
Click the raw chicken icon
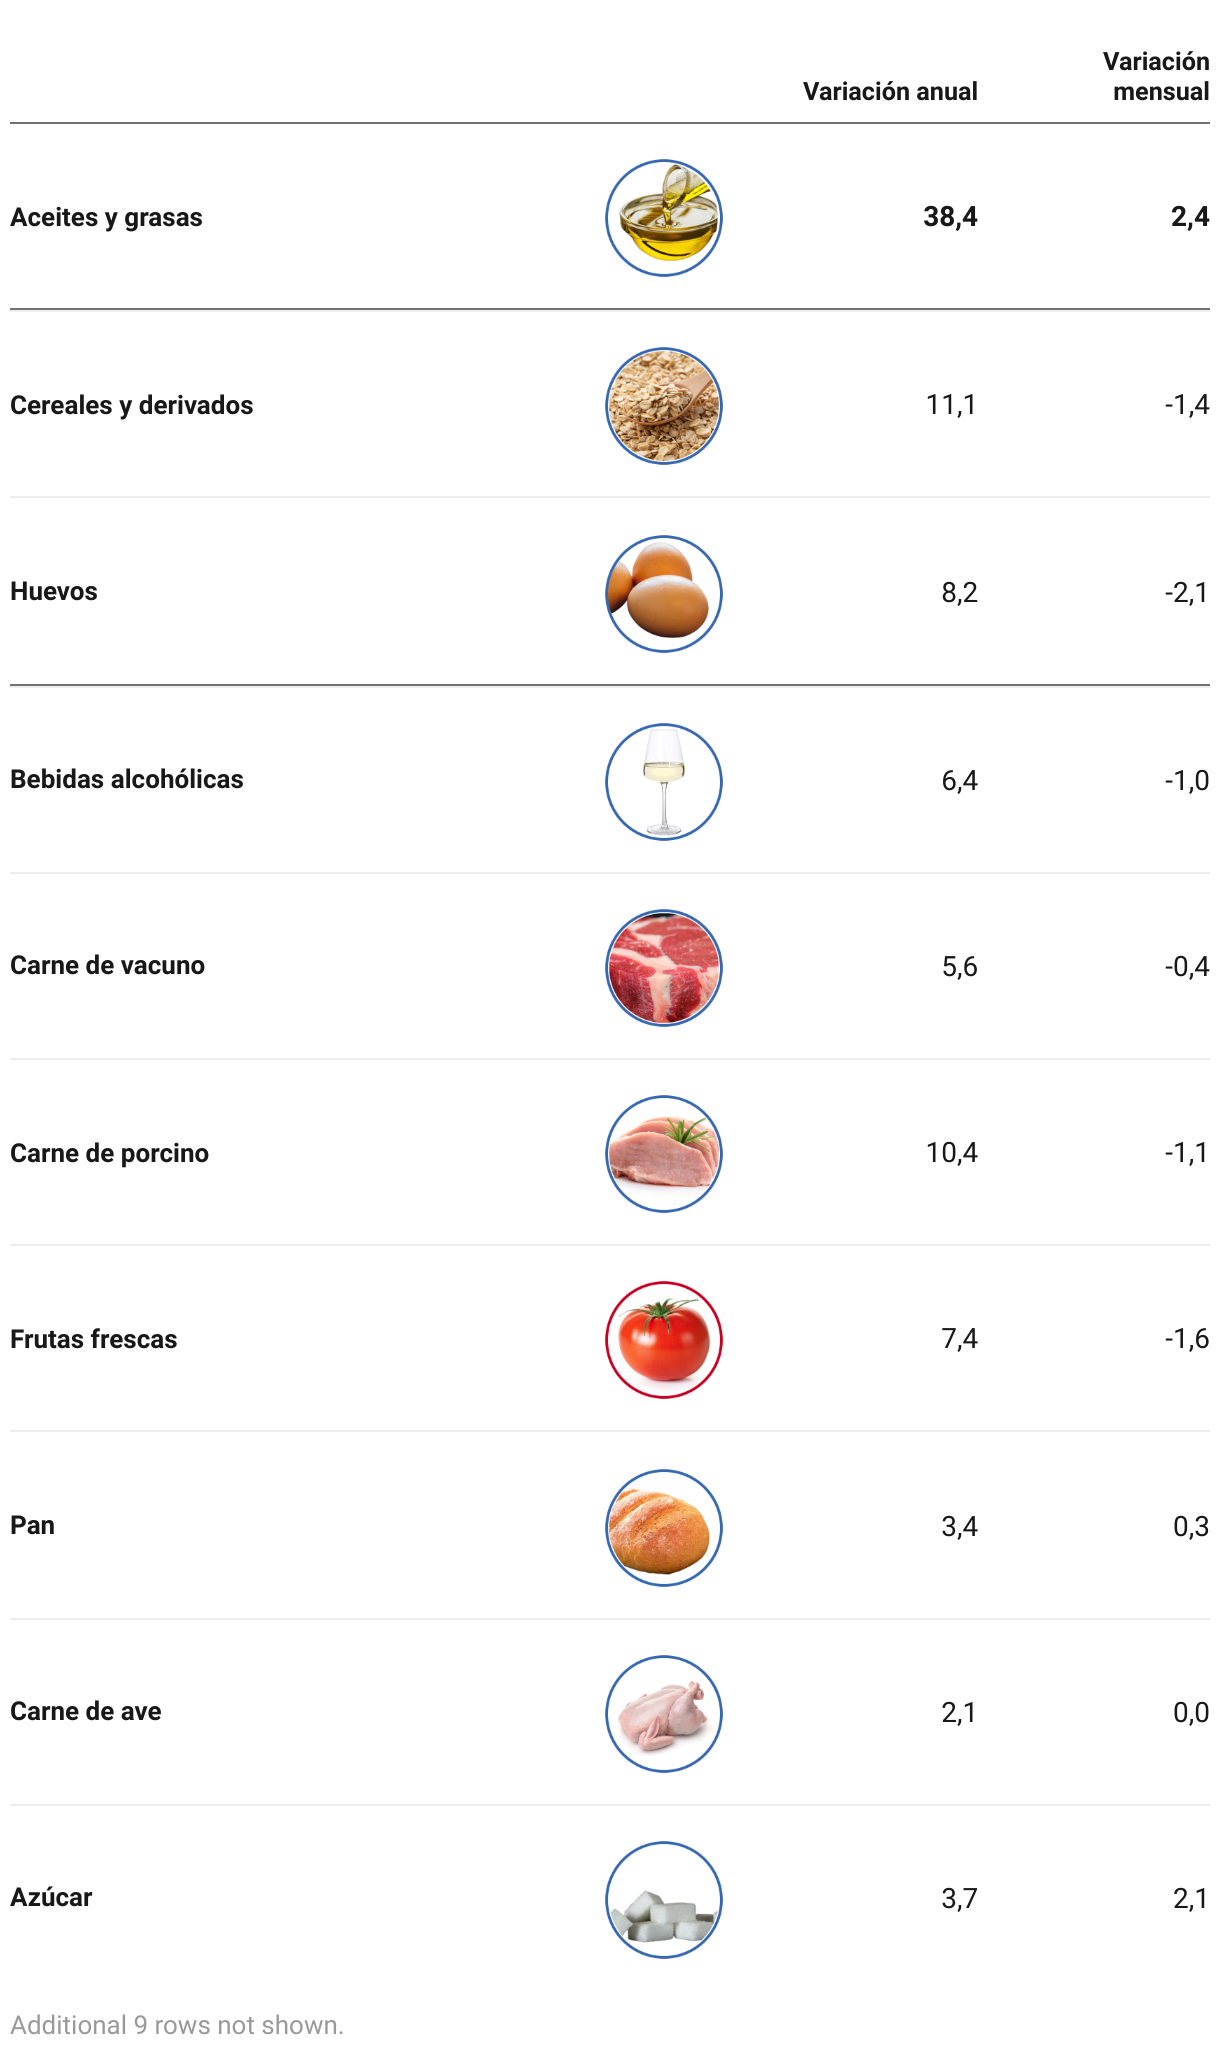tap(664, 1714)
